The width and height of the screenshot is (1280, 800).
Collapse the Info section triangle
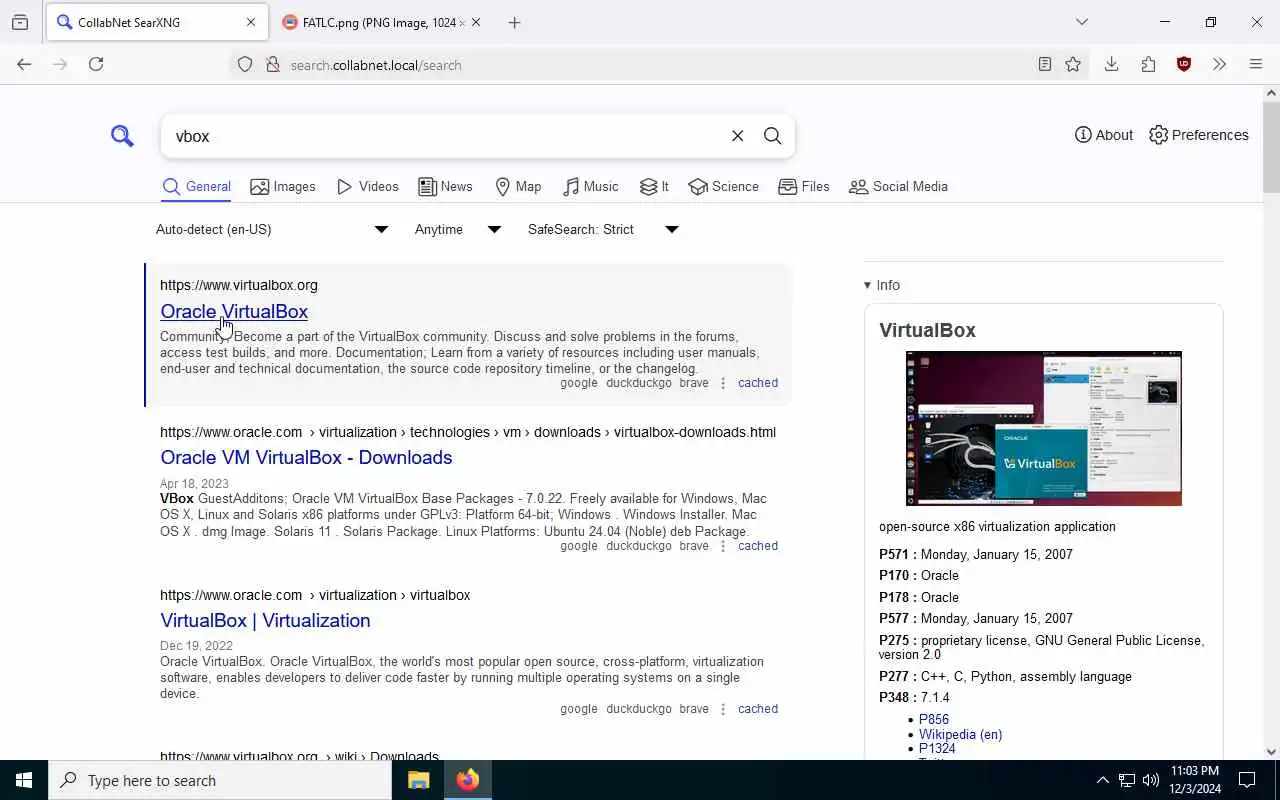click(868, 286)
